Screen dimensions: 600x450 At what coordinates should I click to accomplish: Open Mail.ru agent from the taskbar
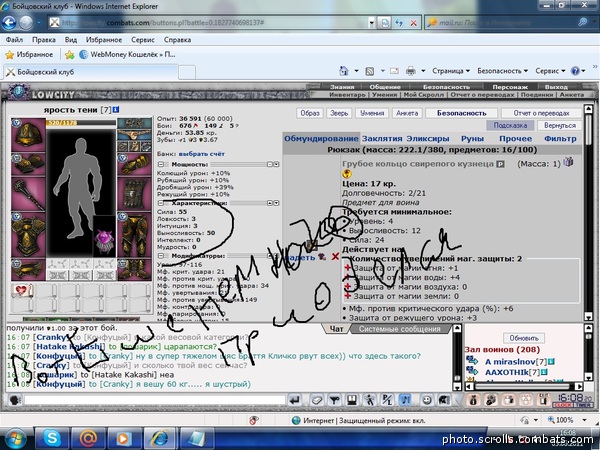point(88,438)
